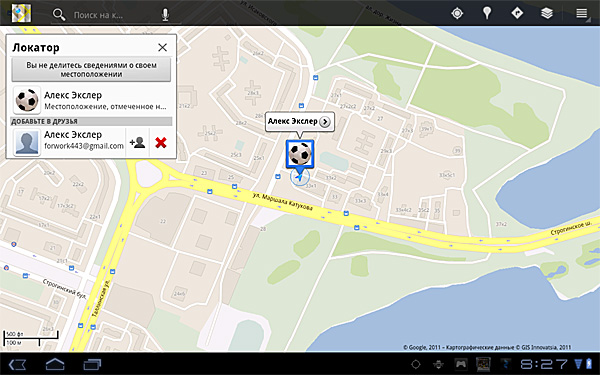
Task: Expand Алекс Экслер map bubble arrow
Action: [325, 122]
